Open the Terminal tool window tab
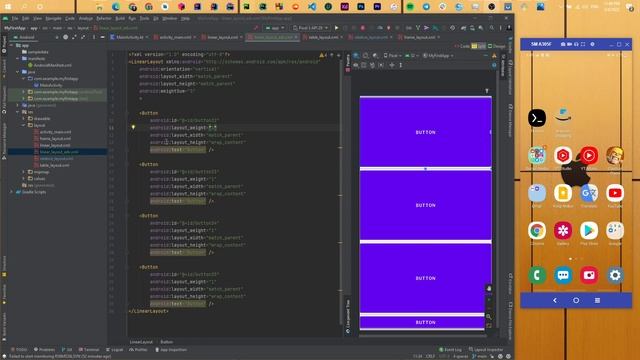Screen dimensions: 640x360 (x=89, y=350)
